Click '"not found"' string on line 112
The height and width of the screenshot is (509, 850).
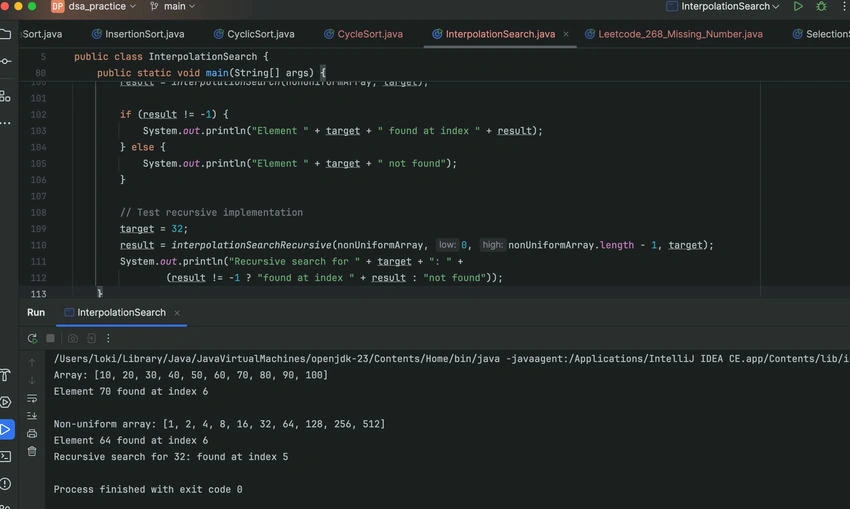[x=454, y=278]
